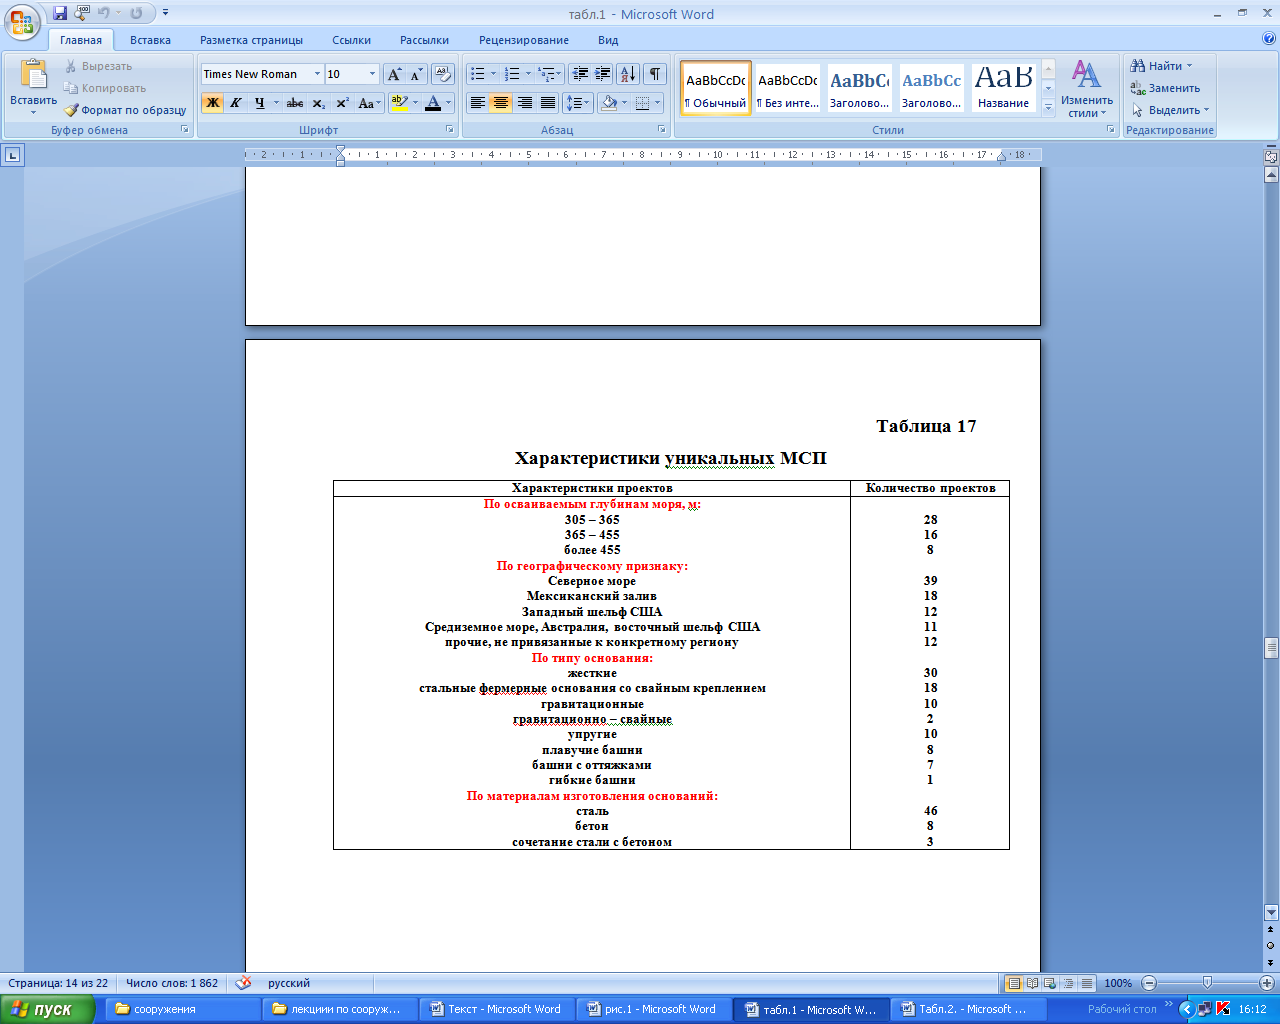Switch to Outline view in status bar
The width and height of the screenshot is (1280, 1024).
(1069, 983)
